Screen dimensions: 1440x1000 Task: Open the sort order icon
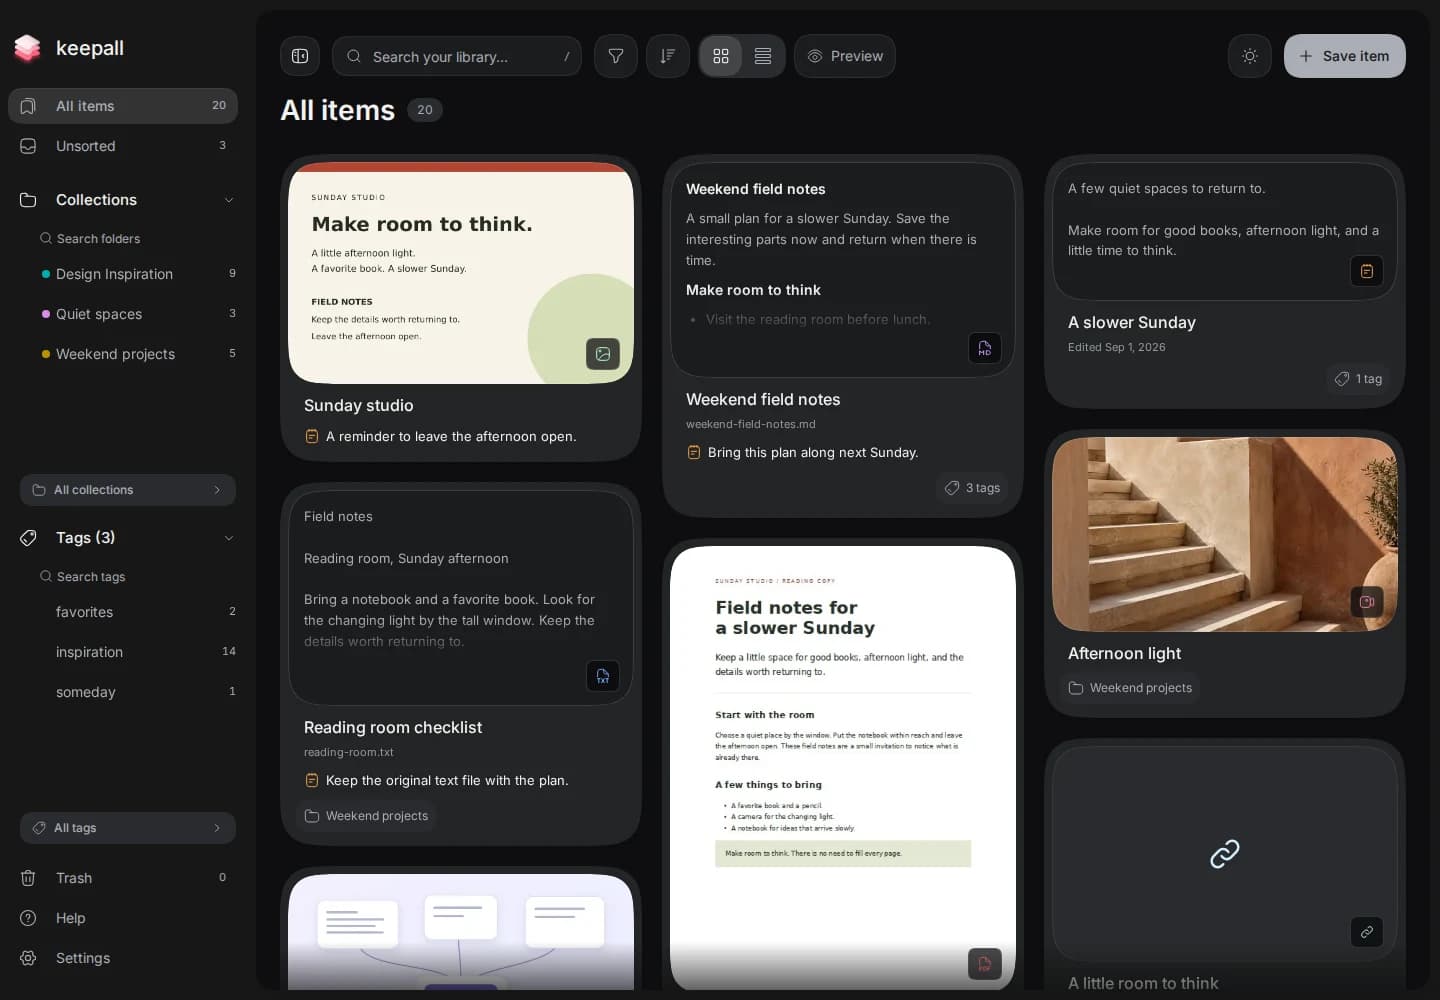coord(668,56)
